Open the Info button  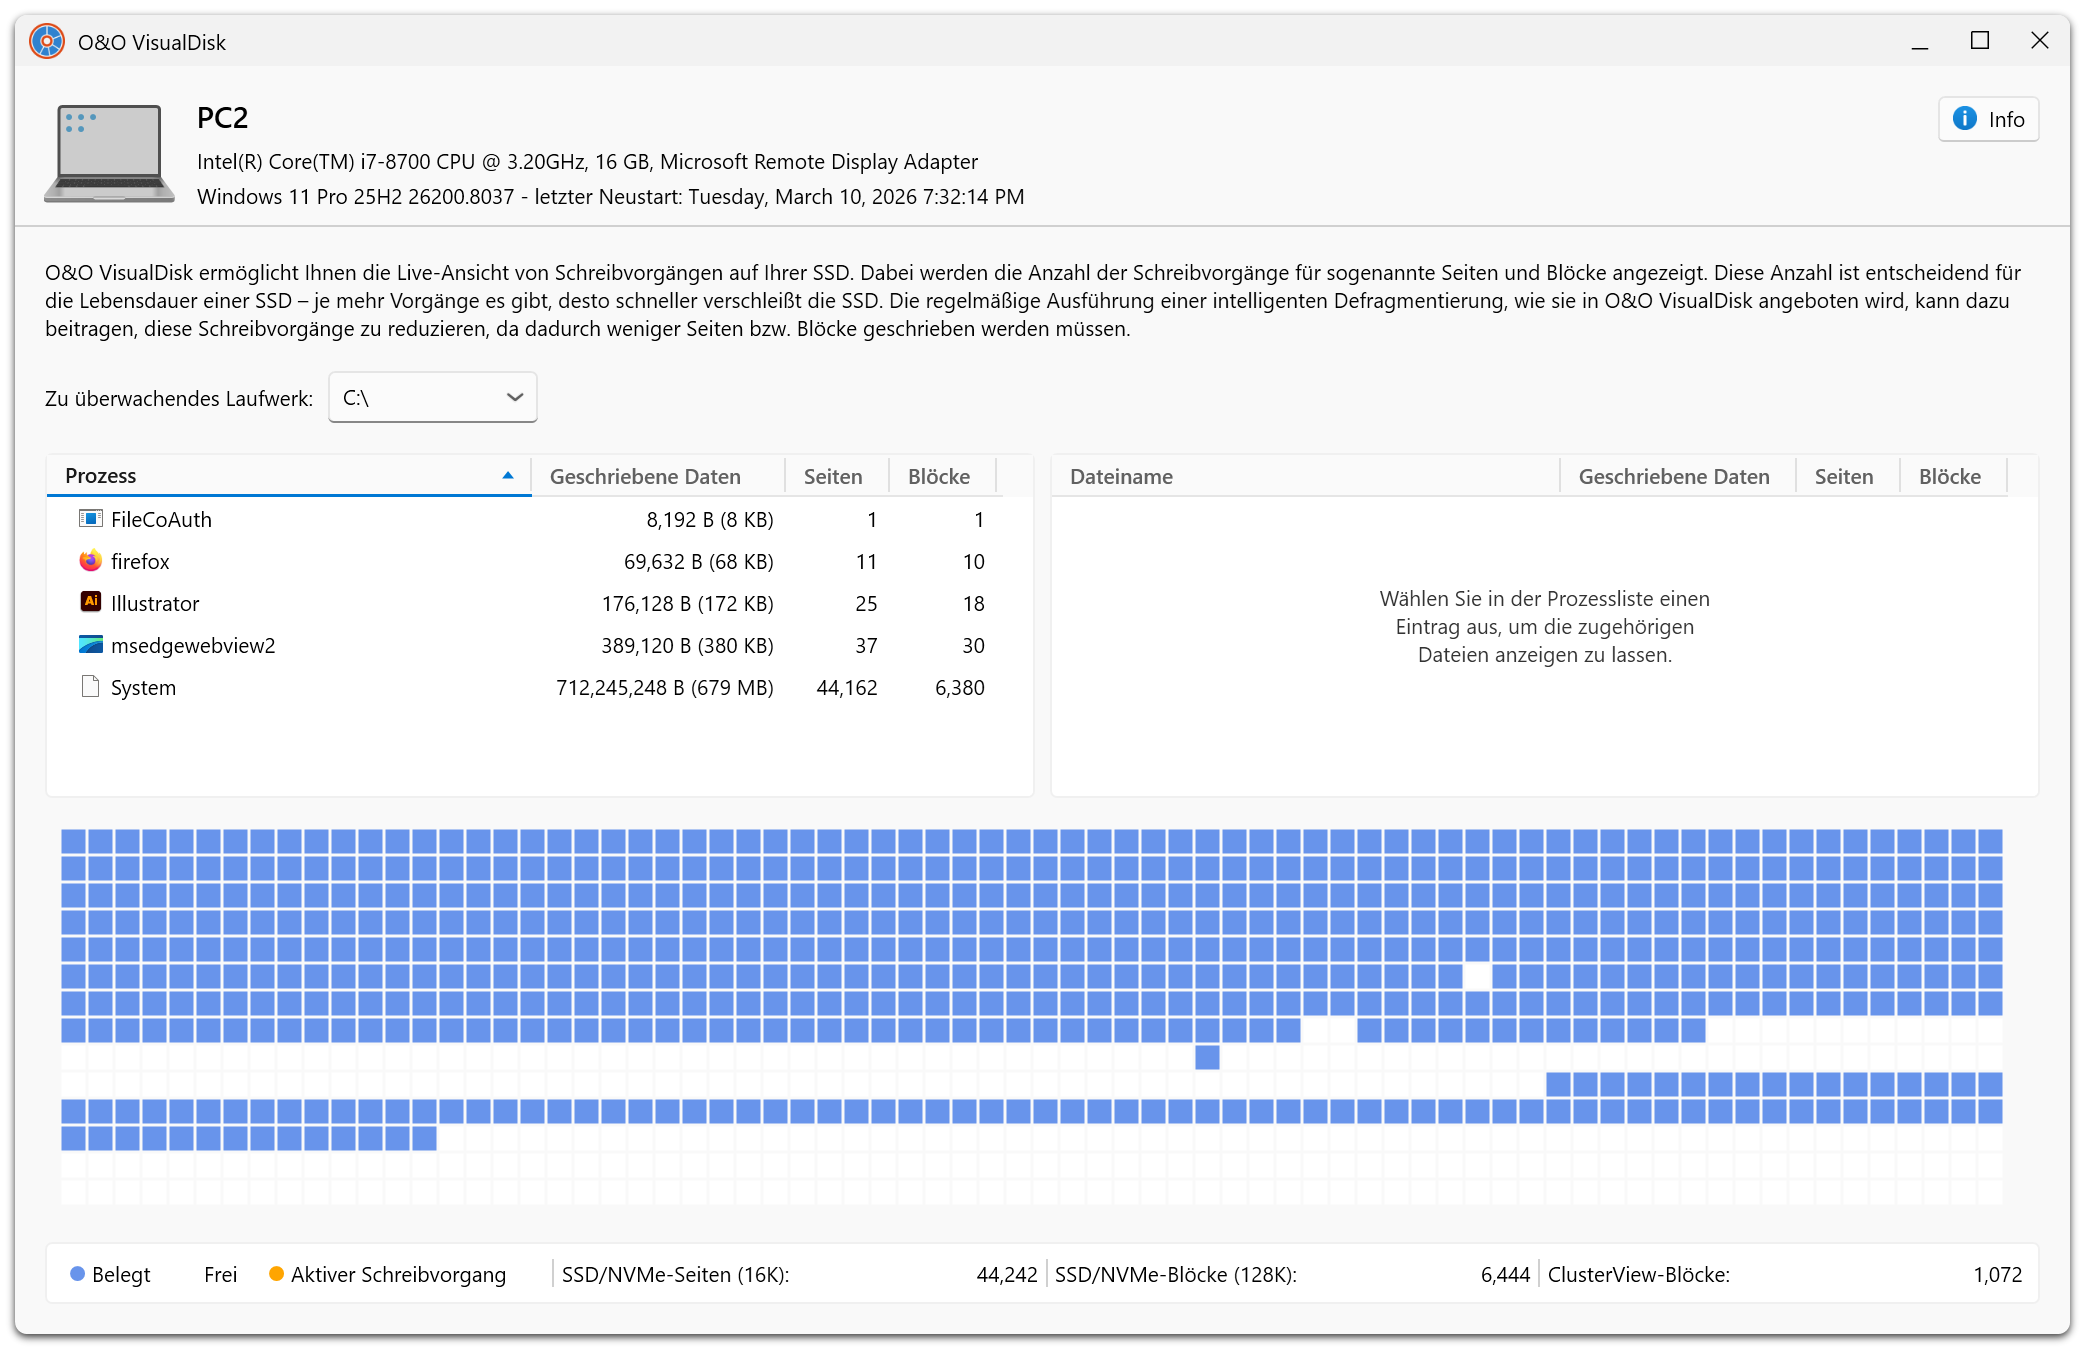click(x=1988, y=119)
